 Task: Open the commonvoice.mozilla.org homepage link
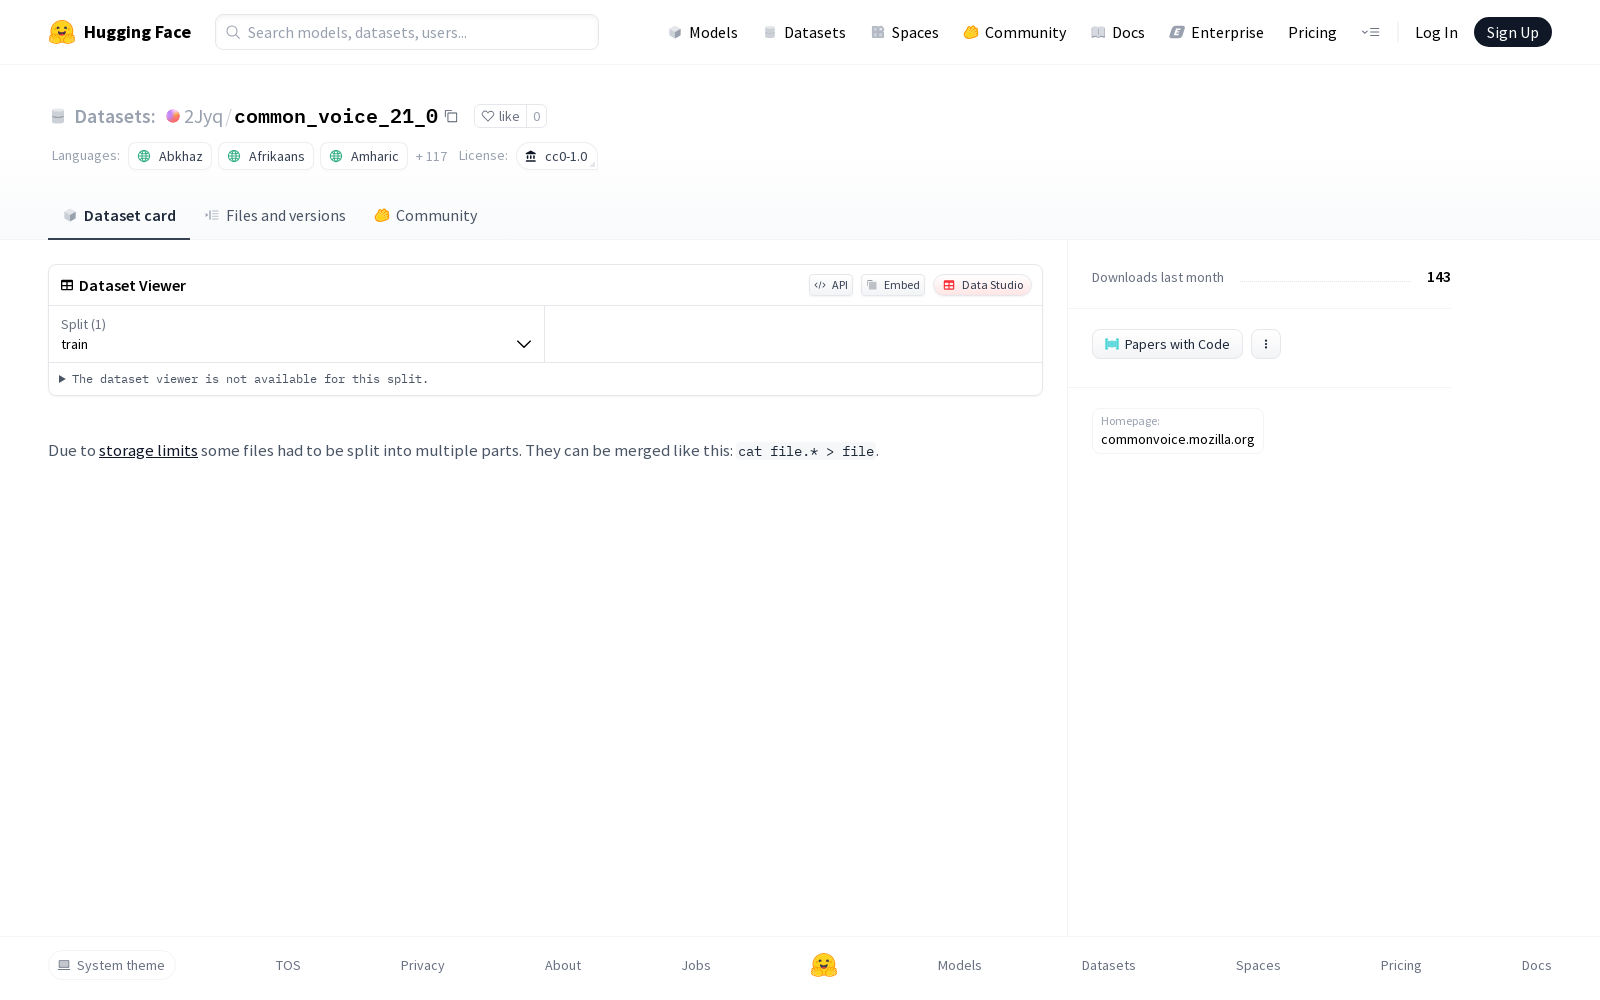(x=1178, y=439)
